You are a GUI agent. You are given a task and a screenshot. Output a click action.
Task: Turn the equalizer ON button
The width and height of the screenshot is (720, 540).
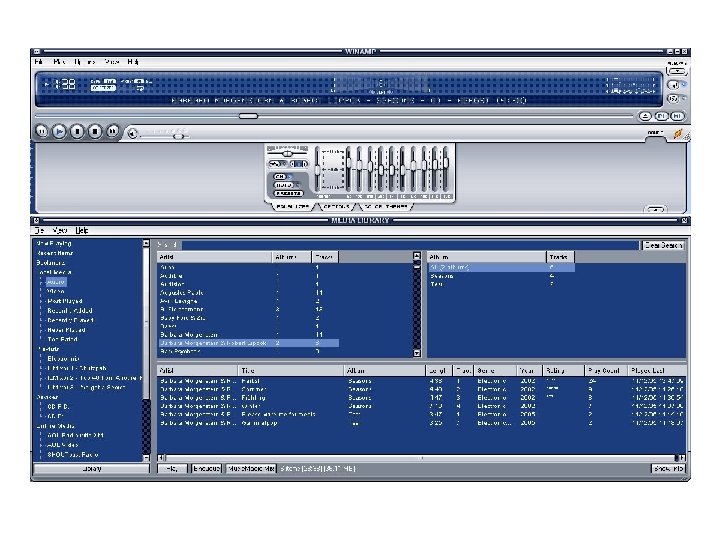click(x=280, y=177)
